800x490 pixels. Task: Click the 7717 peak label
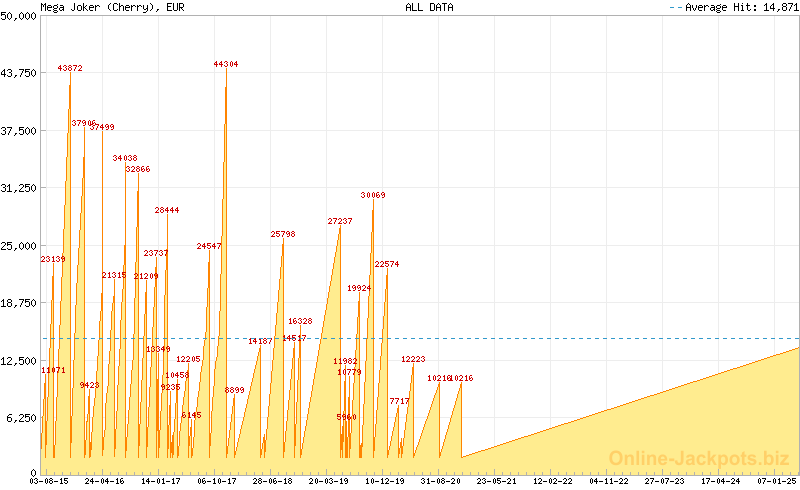point(399,401)
